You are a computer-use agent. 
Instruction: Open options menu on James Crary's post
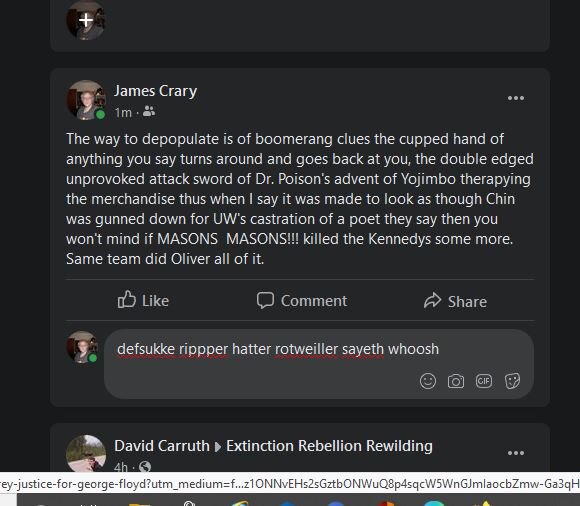pyautogui.click(x=516, y=98)
